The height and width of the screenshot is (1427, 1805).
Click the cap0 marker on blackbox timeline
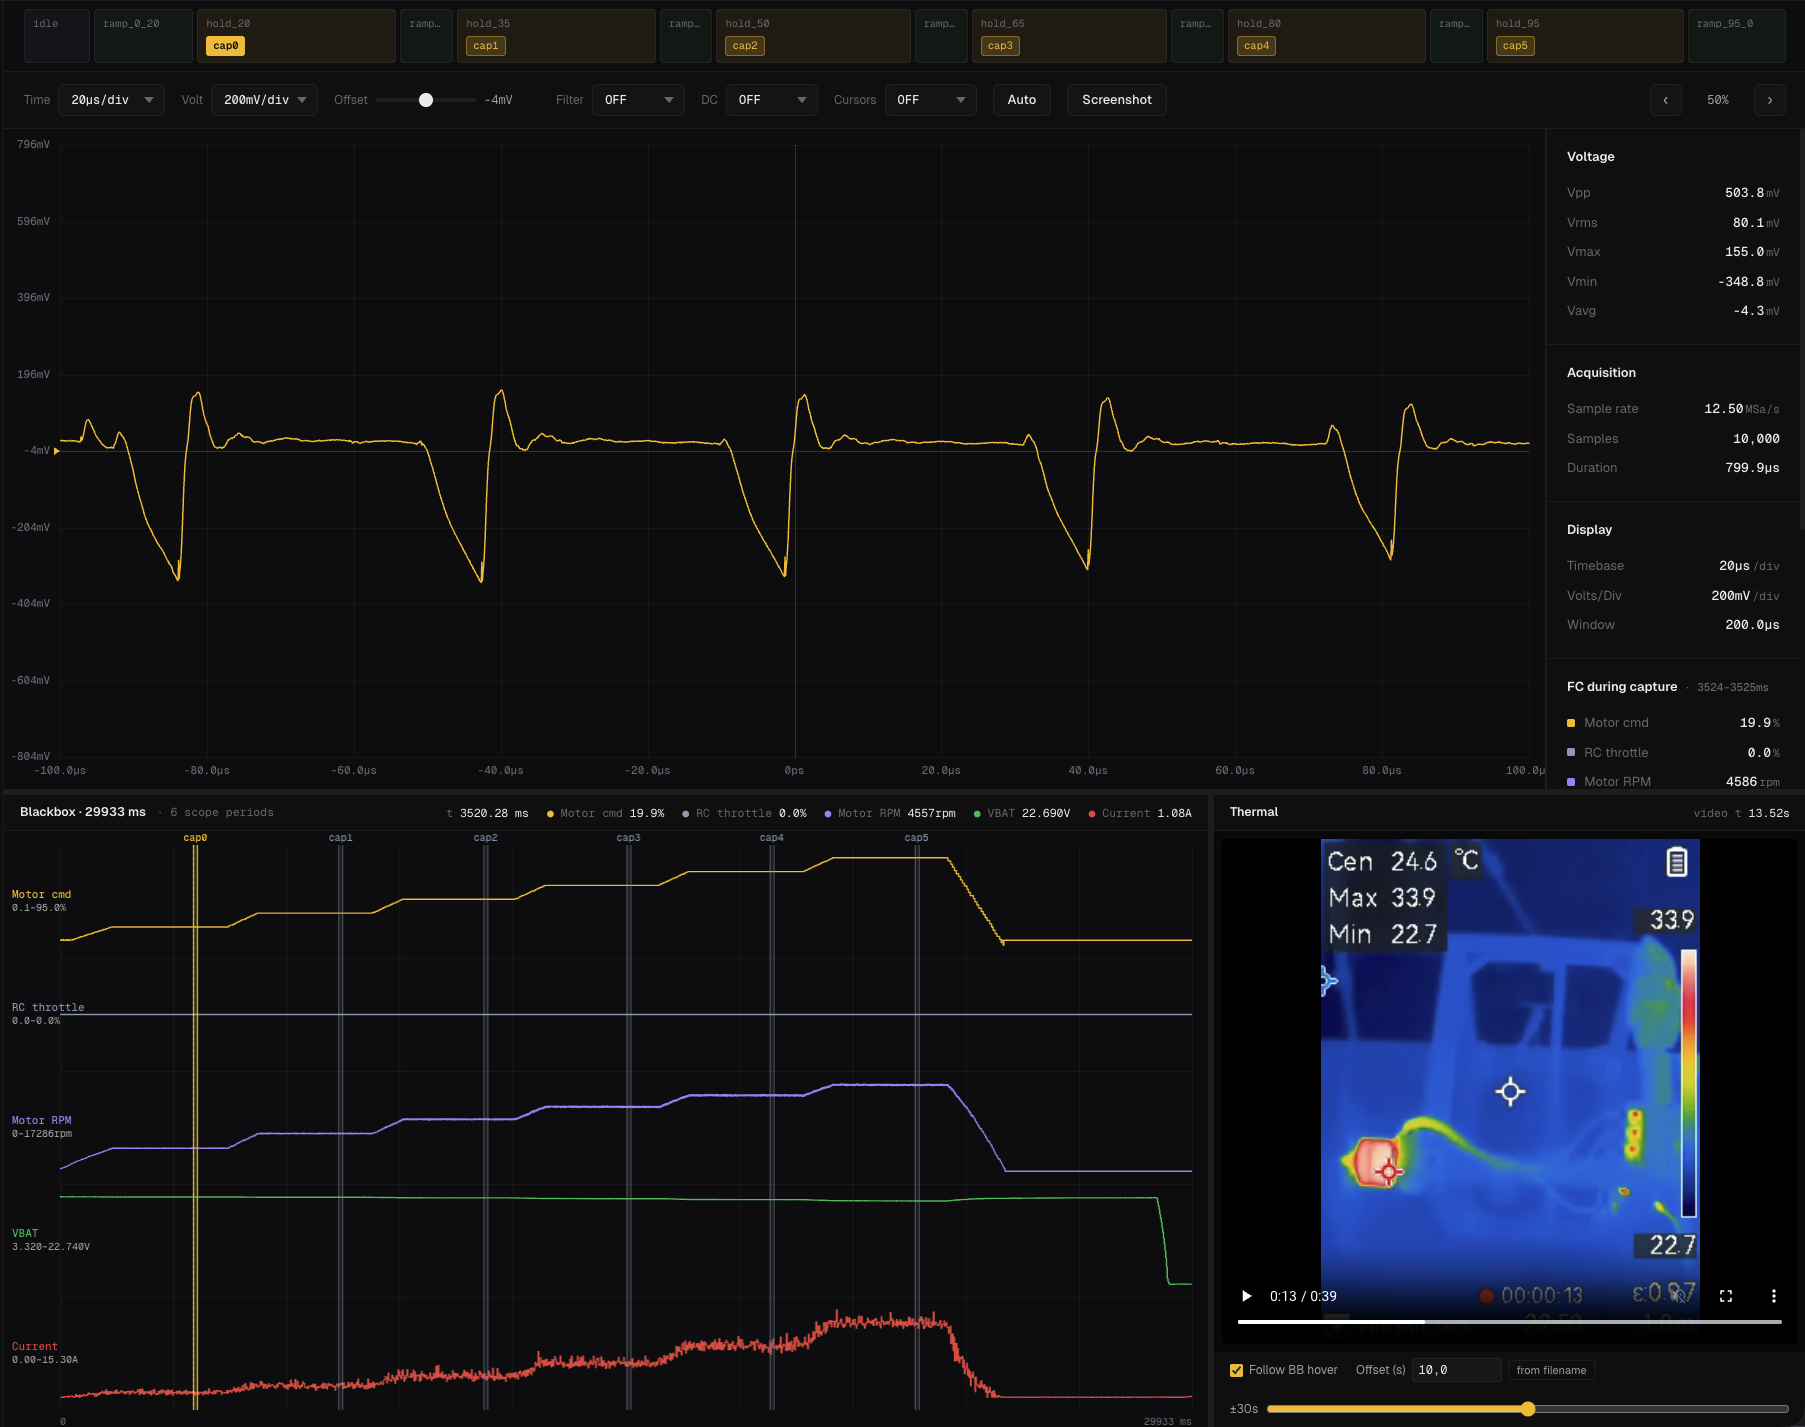pyautogui.click(x=195, y=838)
